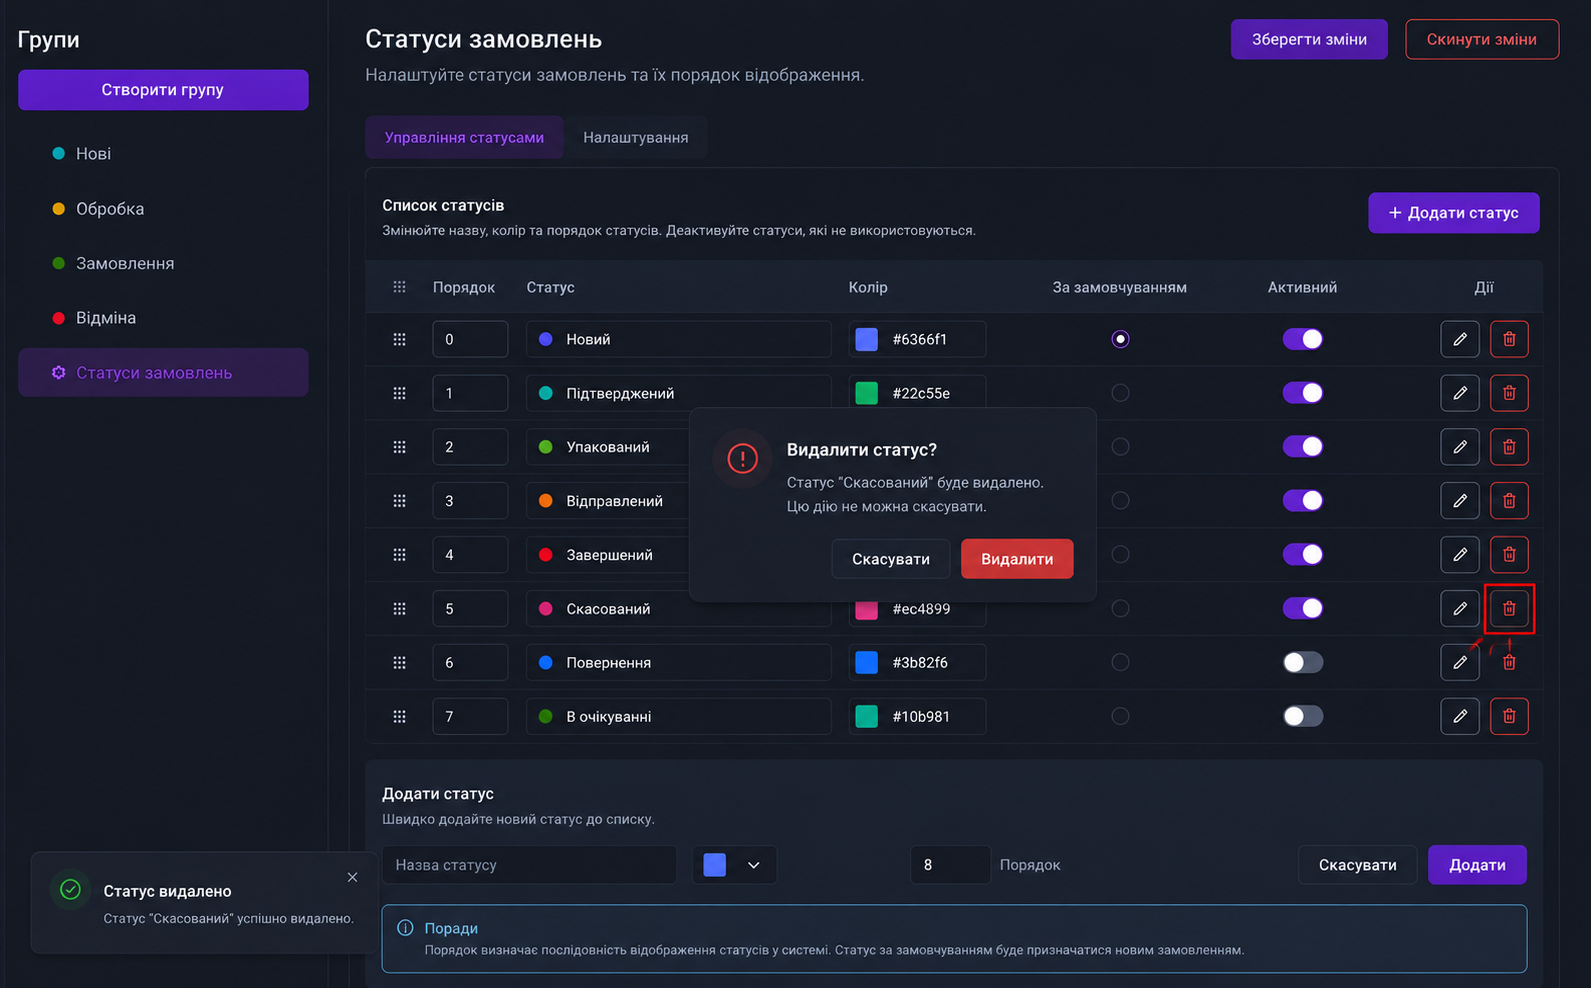This screenshot has height=988, width=1591.
Task: Open the Управління статусами tab
Action: click(464, 137)
